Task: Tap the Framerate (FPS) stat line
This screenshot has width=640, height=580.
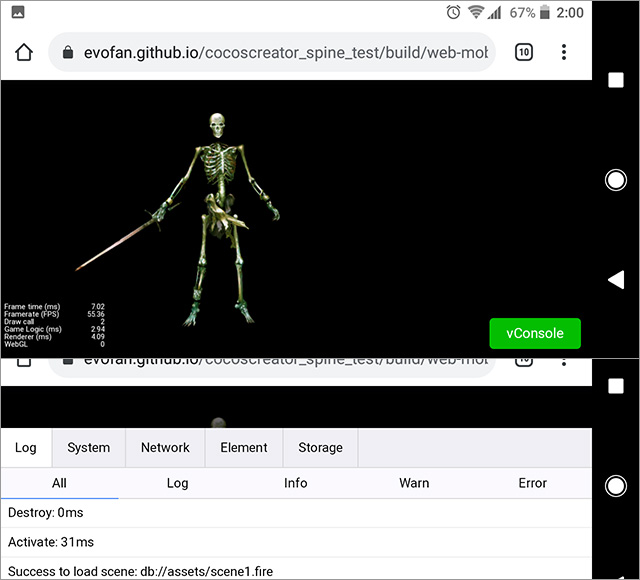Action: 54,314
